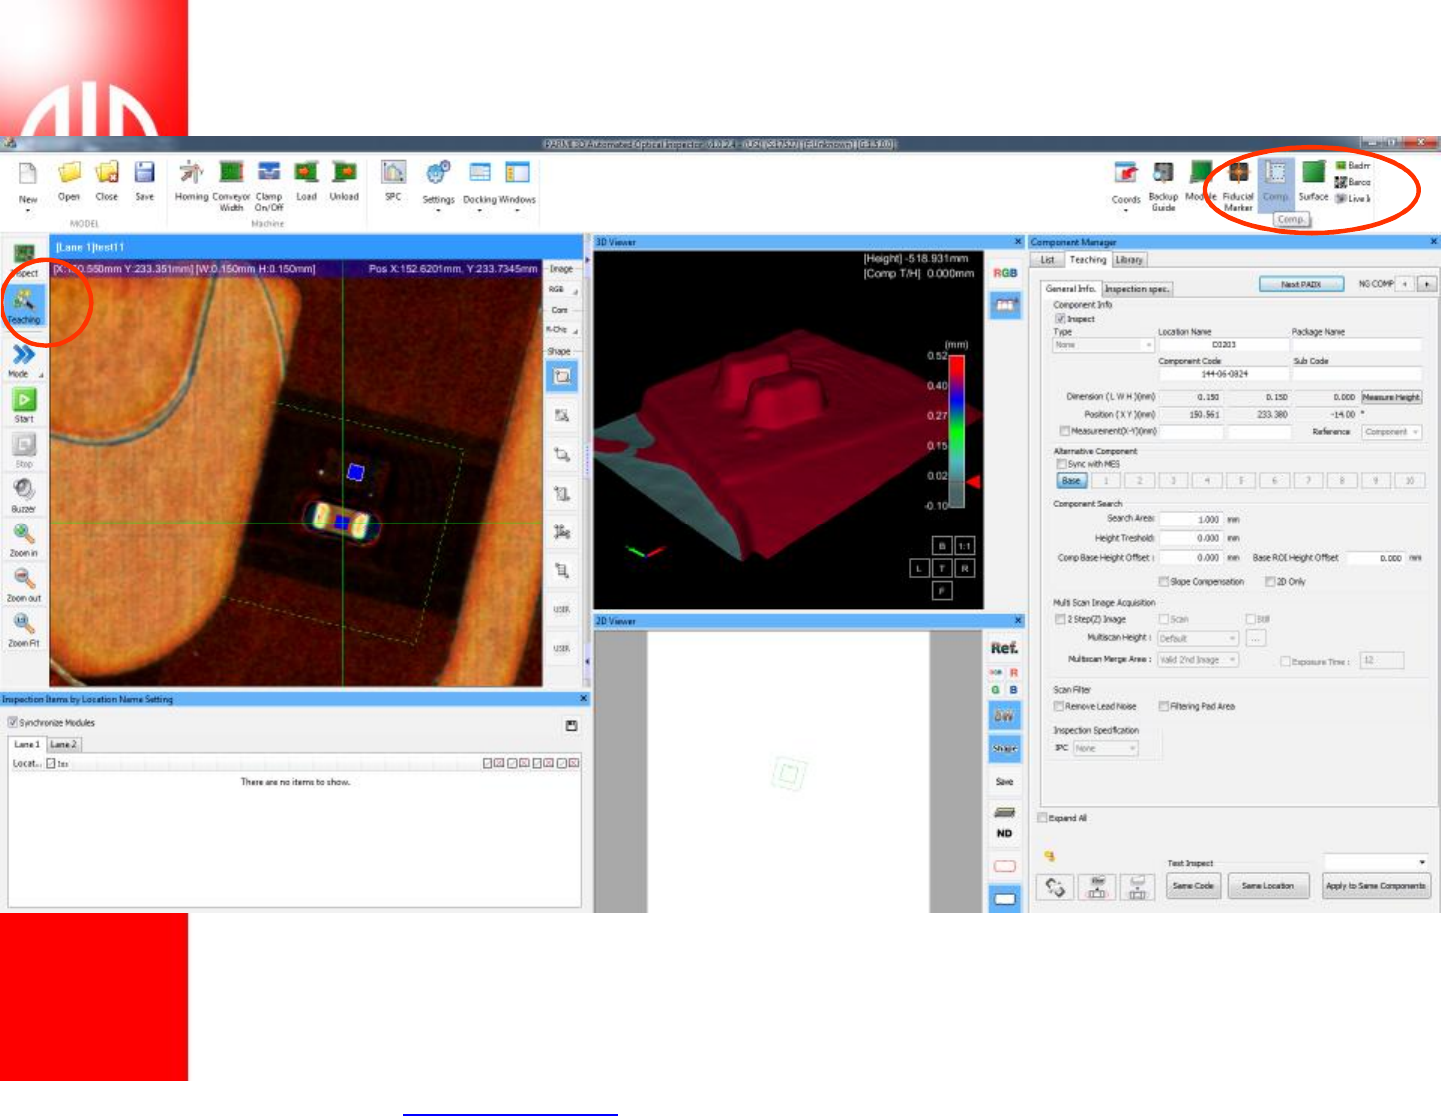Click the Conveyor Width icon
The width and height of the screenshot is (1441, 1116).
click(231, 174)
